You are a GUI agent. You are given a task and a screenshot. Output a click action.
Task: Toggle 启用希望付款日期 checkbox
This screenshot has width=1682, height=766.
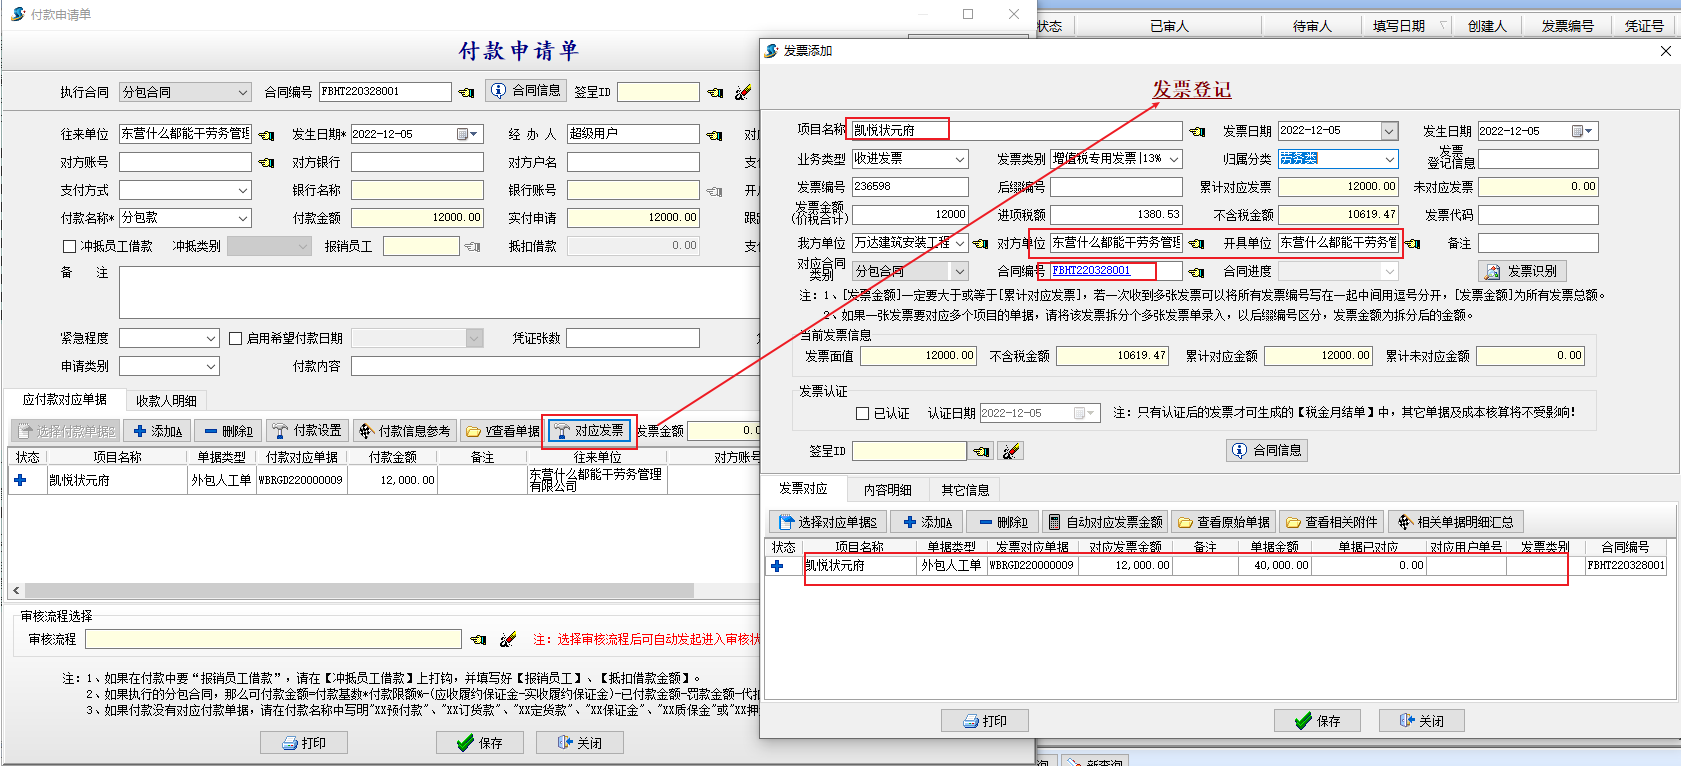click(x=236, y=339)
